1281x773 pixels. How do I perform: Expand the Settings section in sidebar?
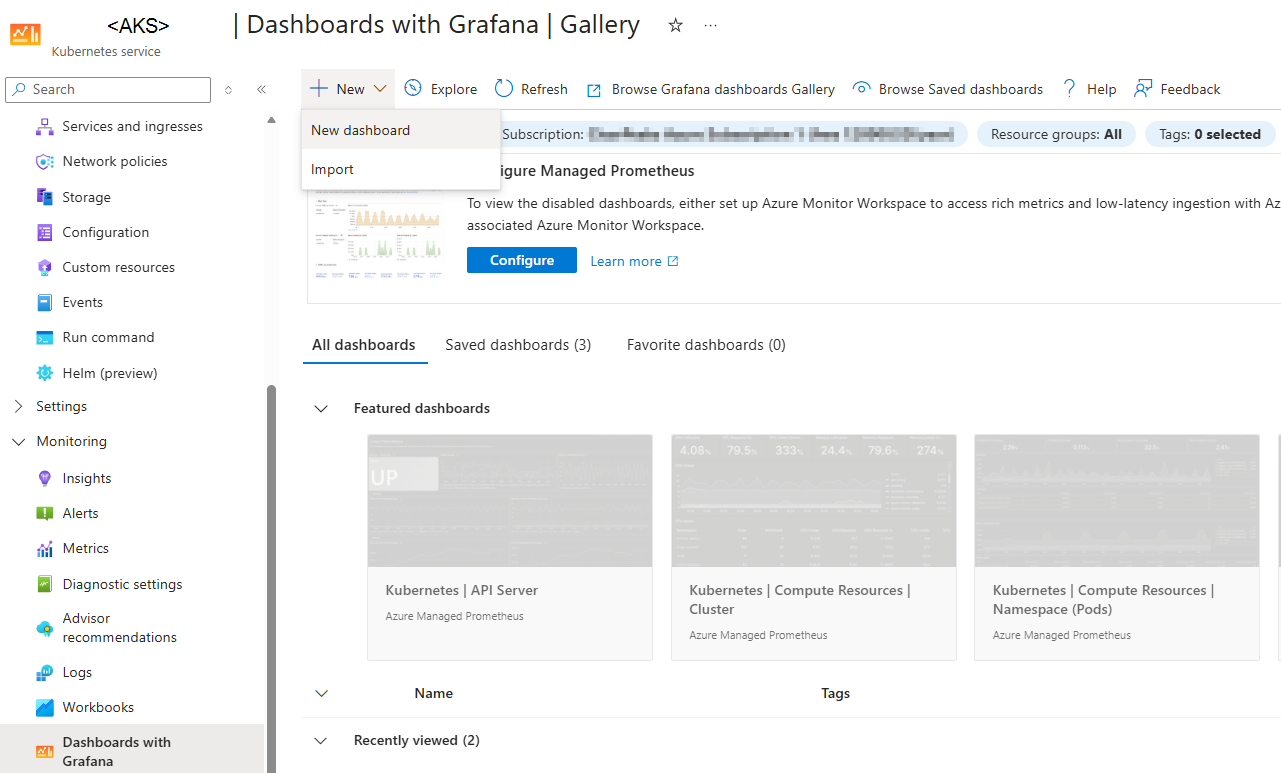19,406
